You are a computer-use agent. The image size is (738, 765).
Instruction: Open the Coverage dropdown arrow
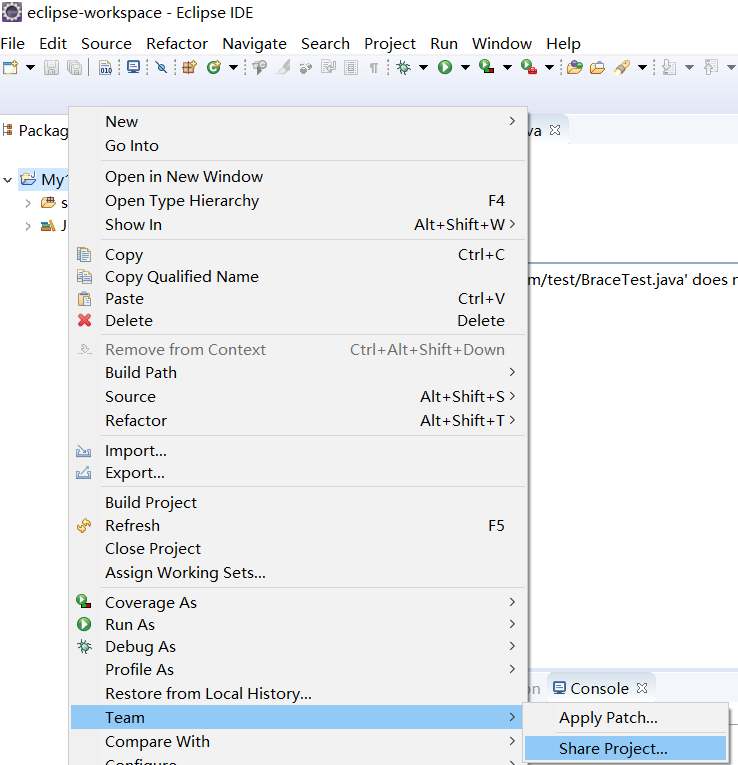[507, 67]
